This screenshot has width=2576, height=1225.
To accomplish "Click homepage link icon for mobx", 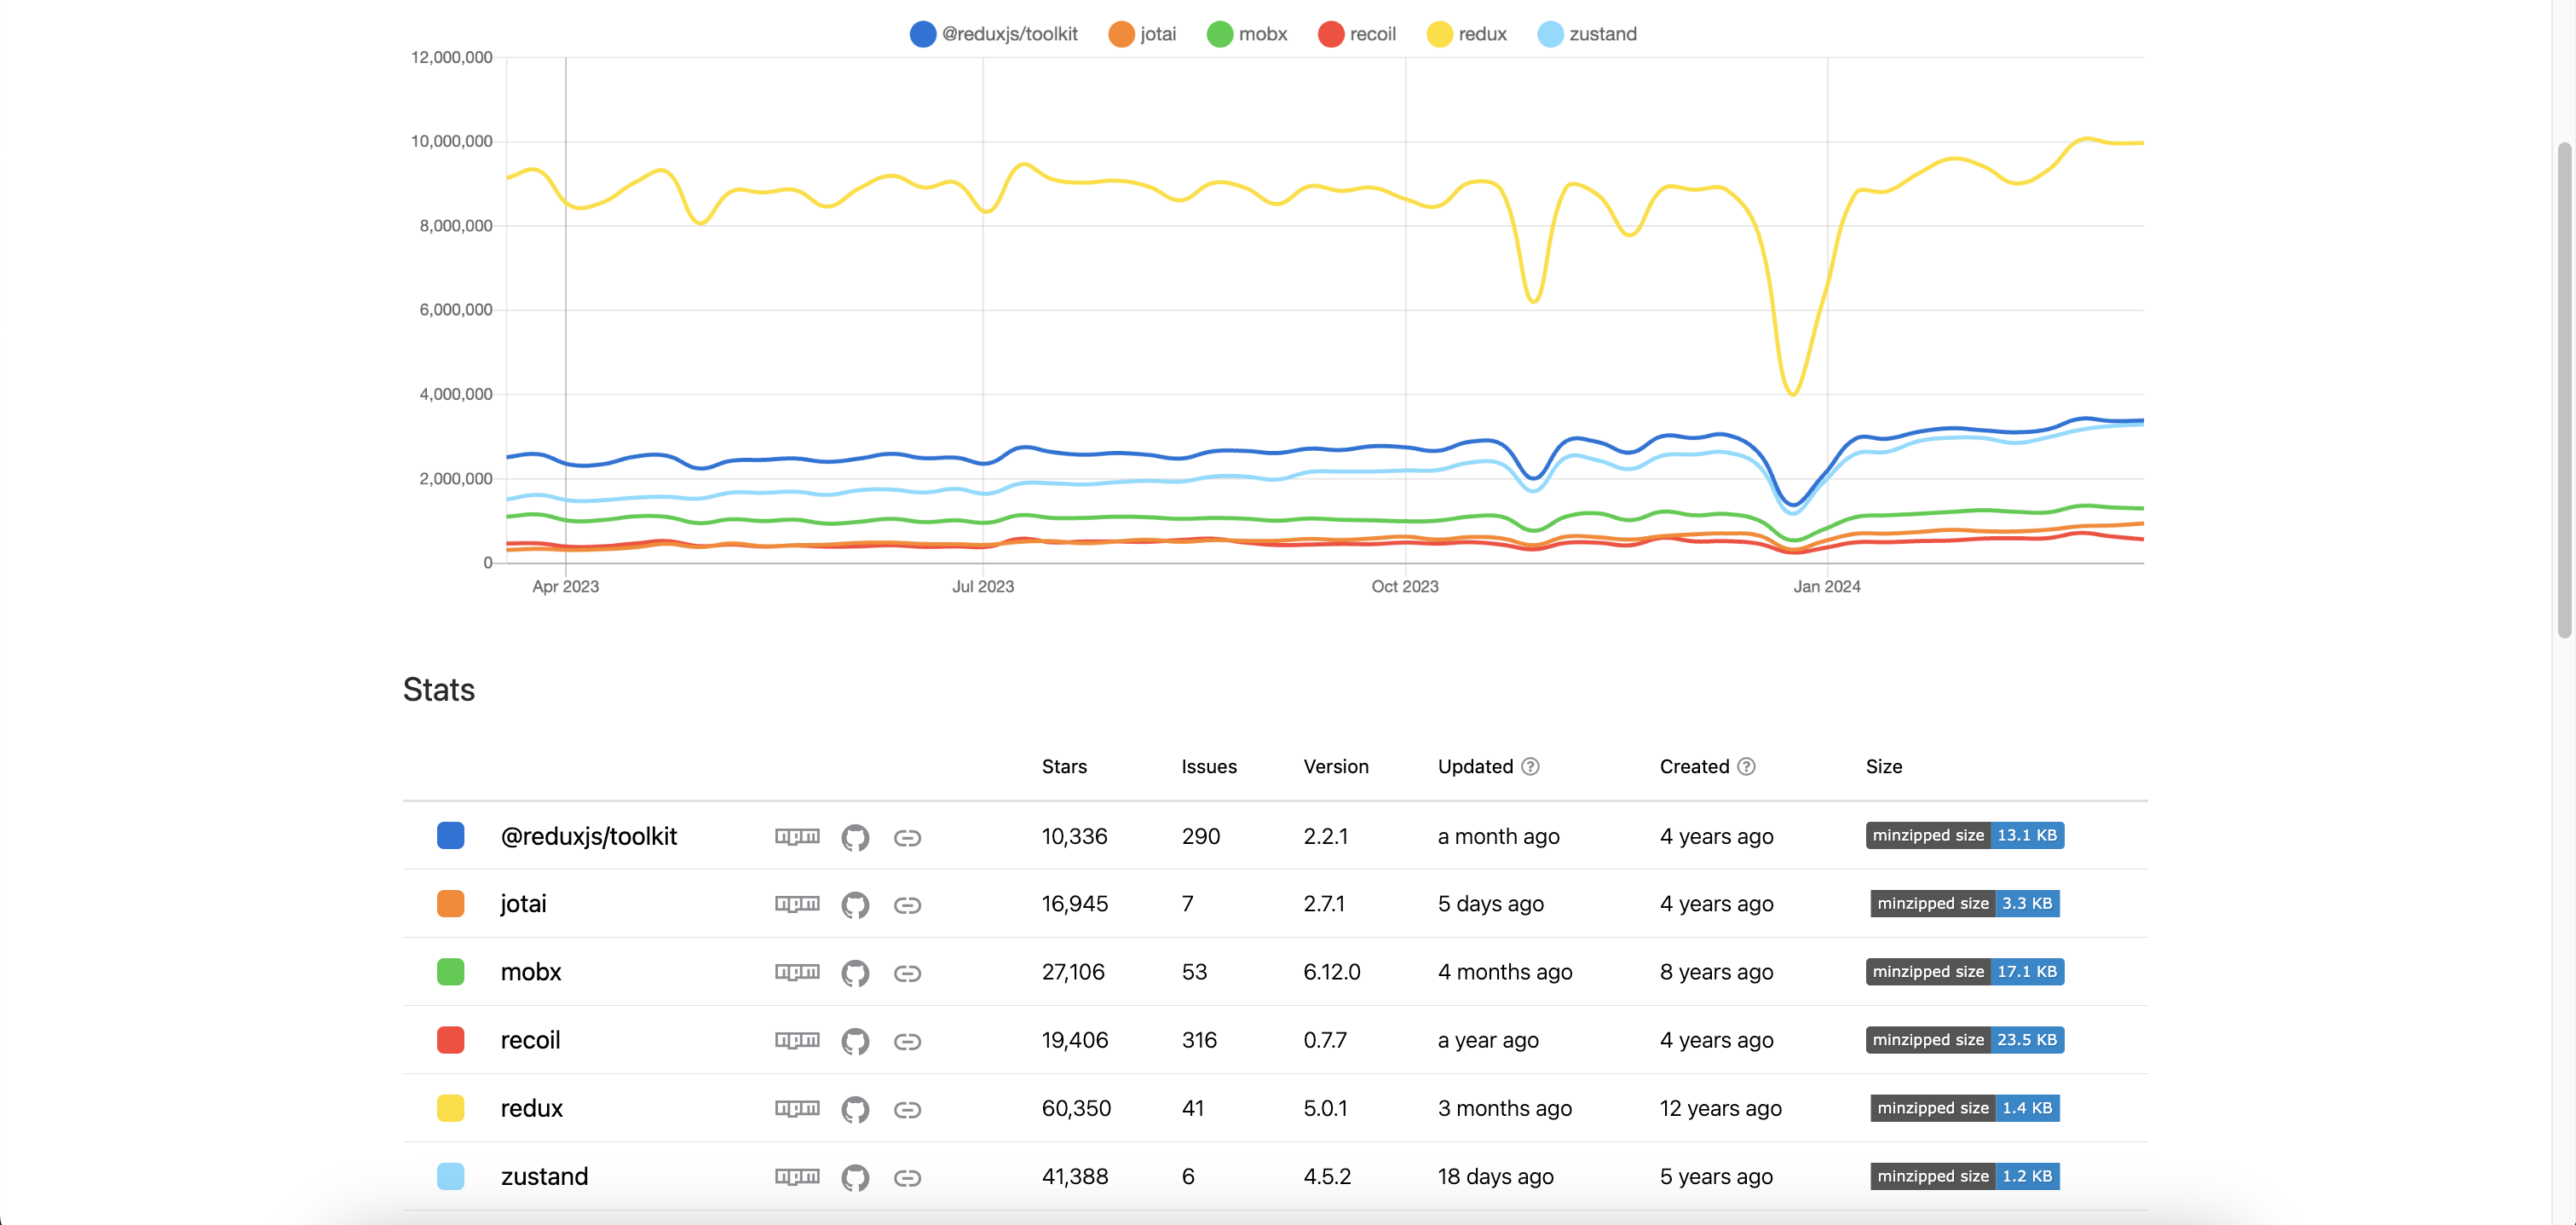I will point(907,973).
